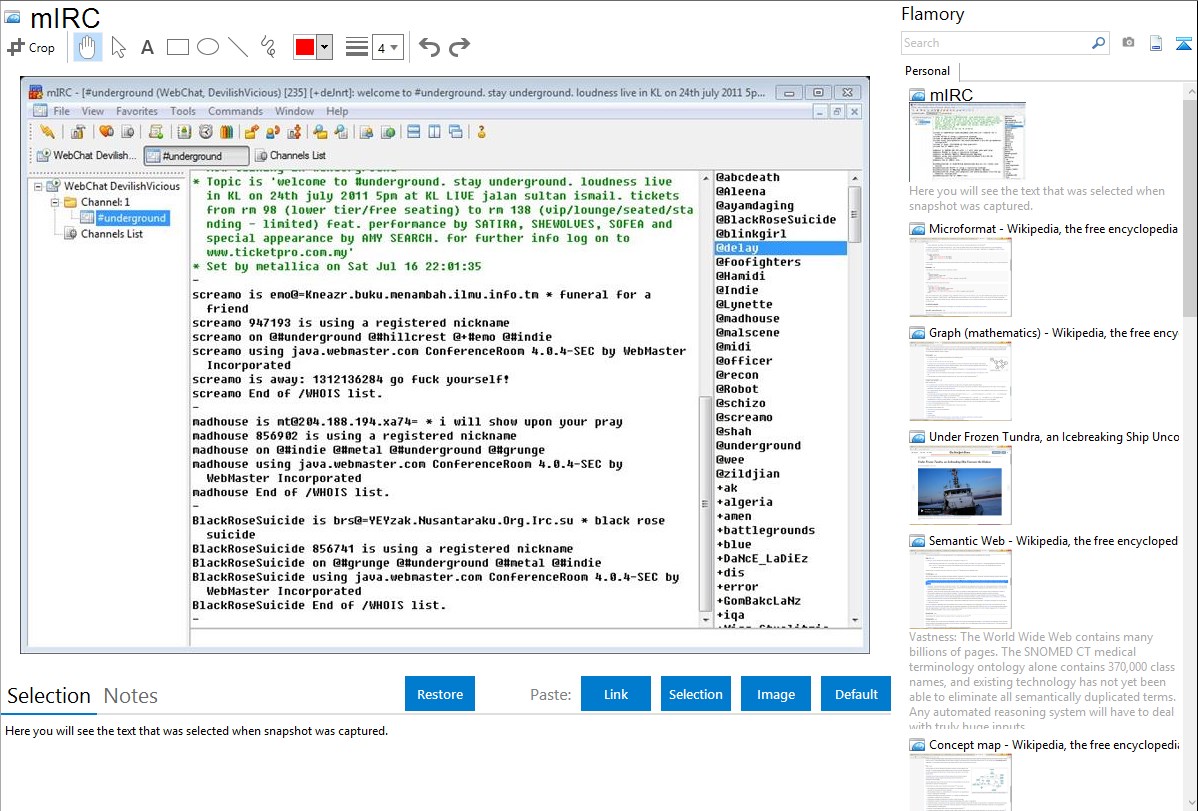
Task: Click the mIRC Timer clock icon
Action: click(x=206, y=132)
